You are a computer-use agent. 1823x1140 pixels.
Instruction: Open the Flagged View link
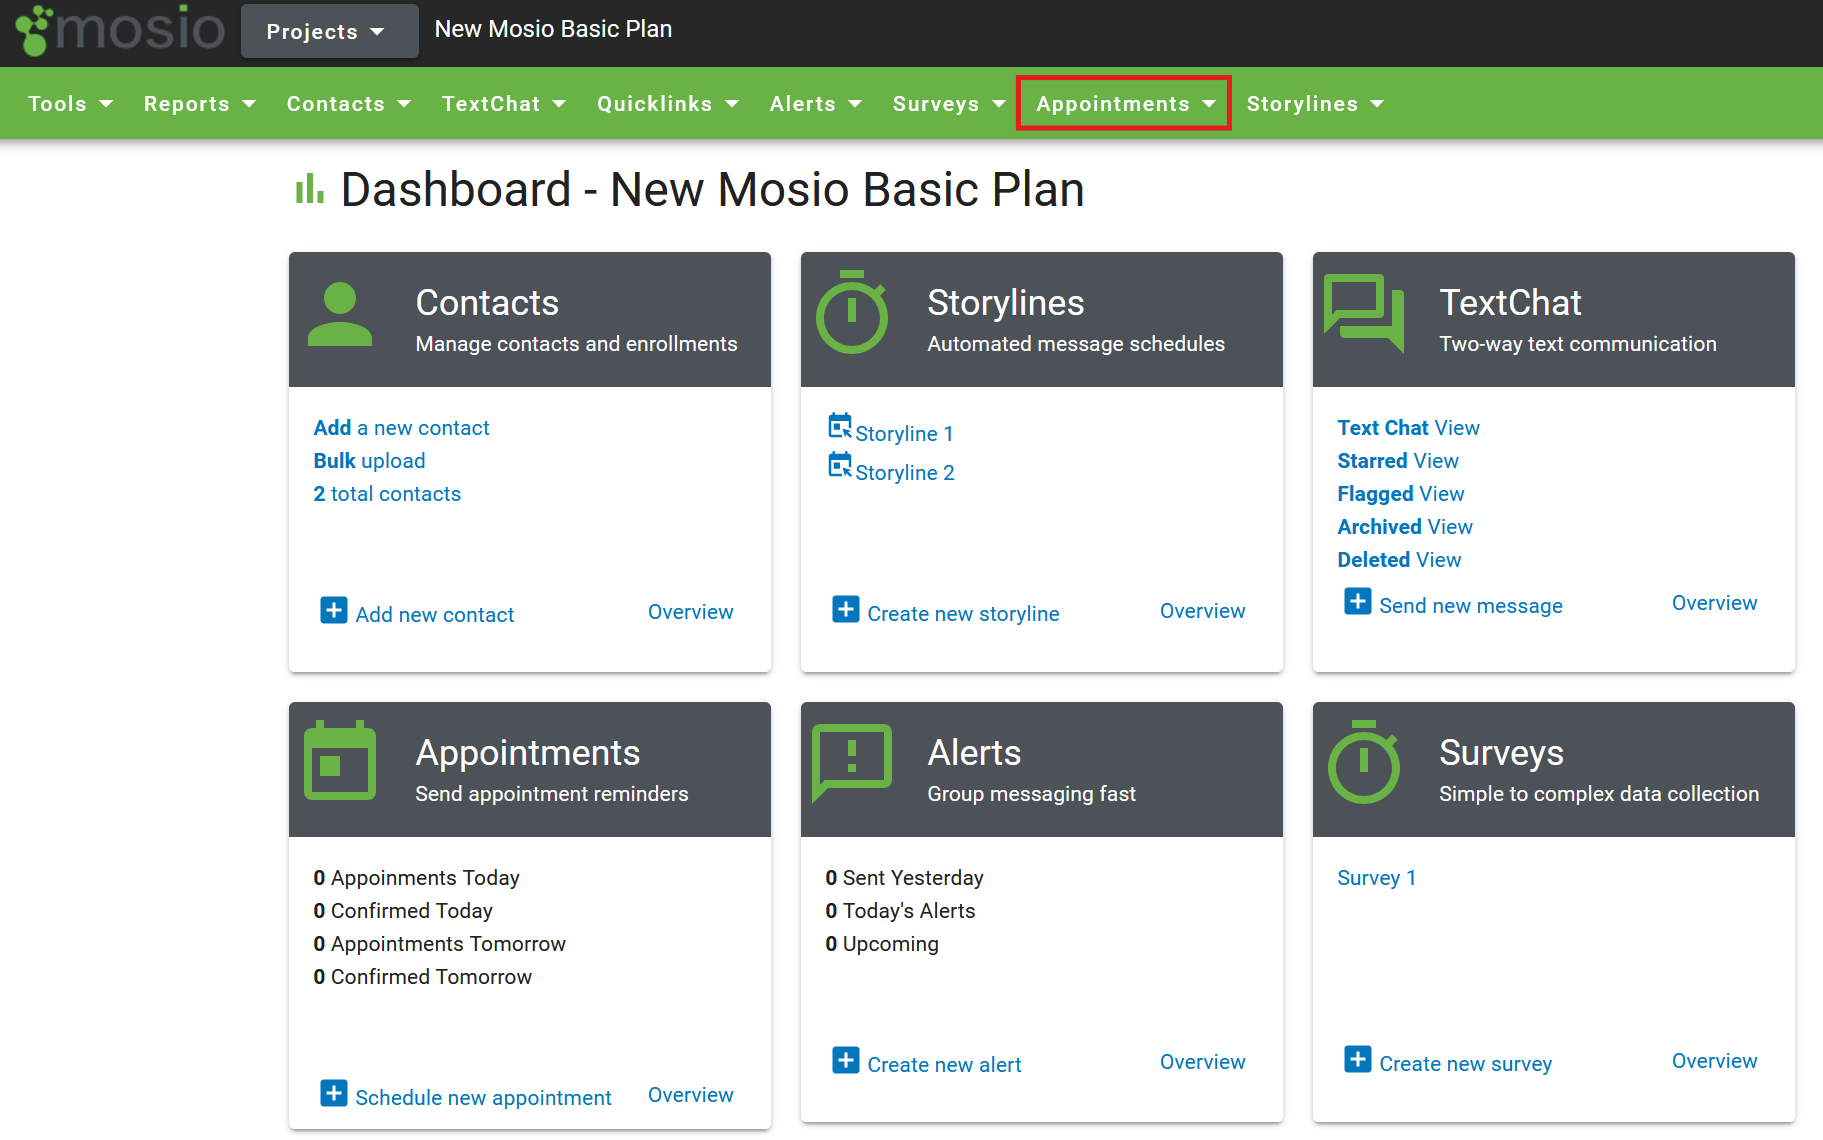[x=1401, y=494]
